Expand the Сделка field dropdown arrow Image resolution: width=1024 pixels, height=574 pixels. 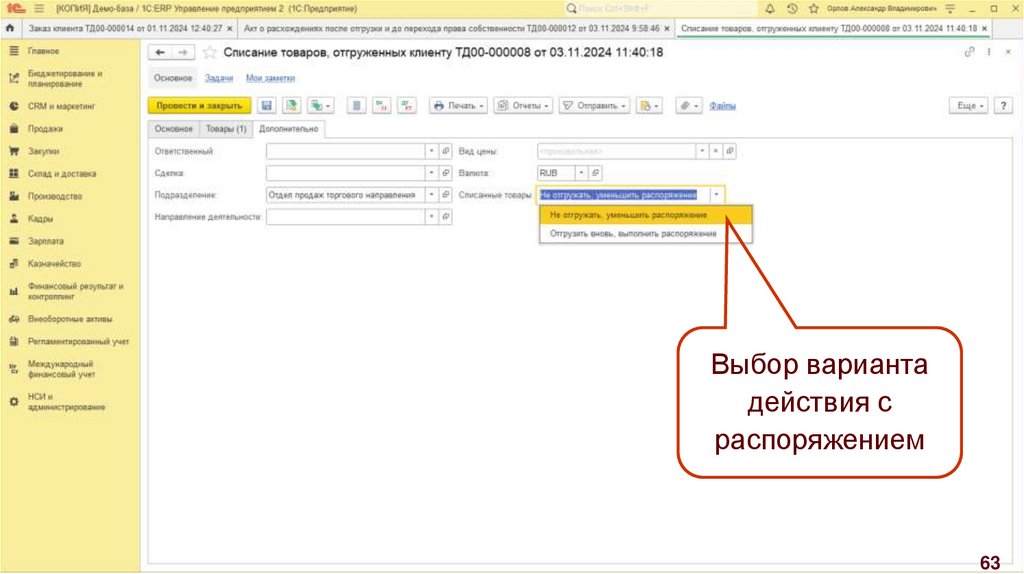(x=432, y=173)
